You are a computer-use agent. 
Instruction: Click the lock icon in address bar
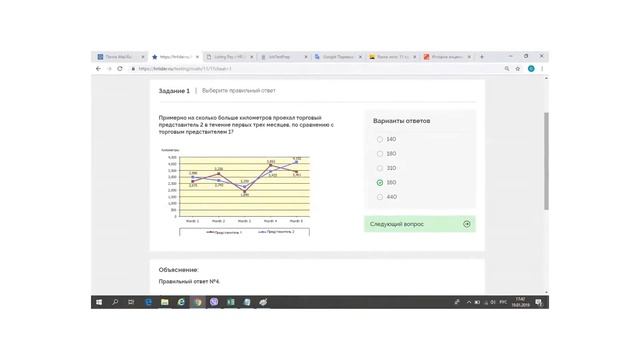point(133,69)
